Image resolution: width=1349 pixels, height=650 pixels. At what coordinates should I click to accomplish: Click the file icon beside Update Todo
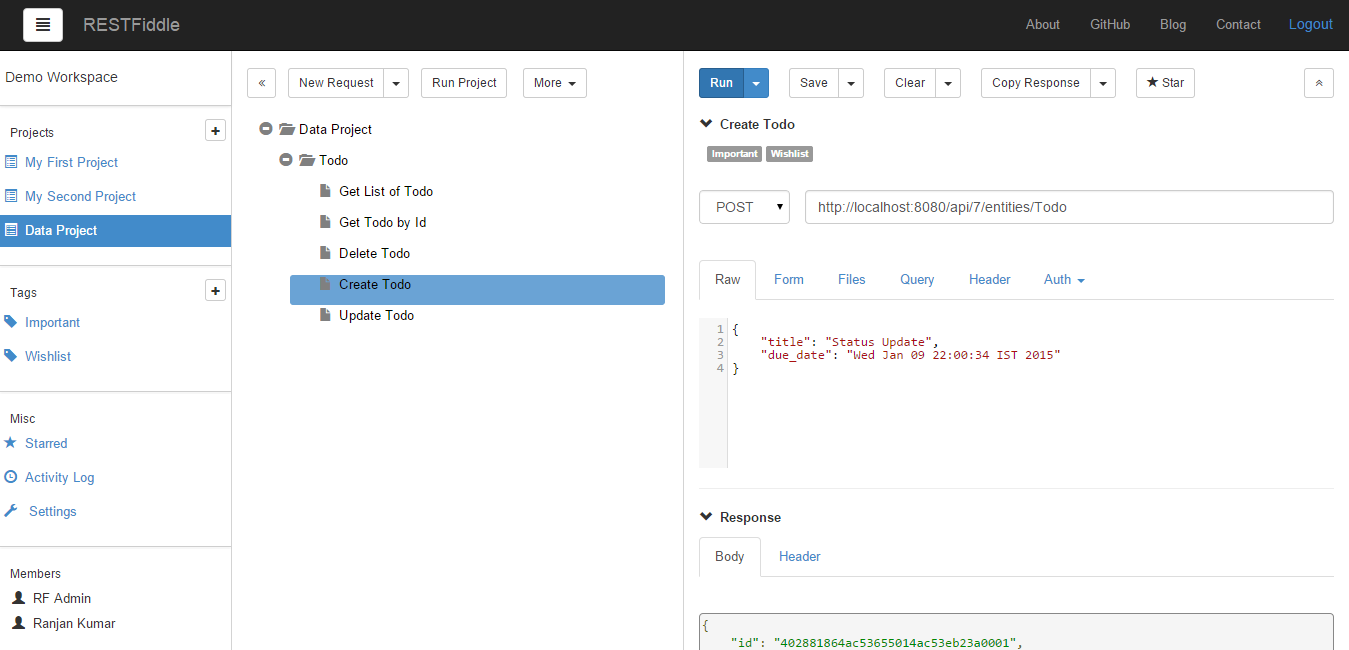(324, 315)
